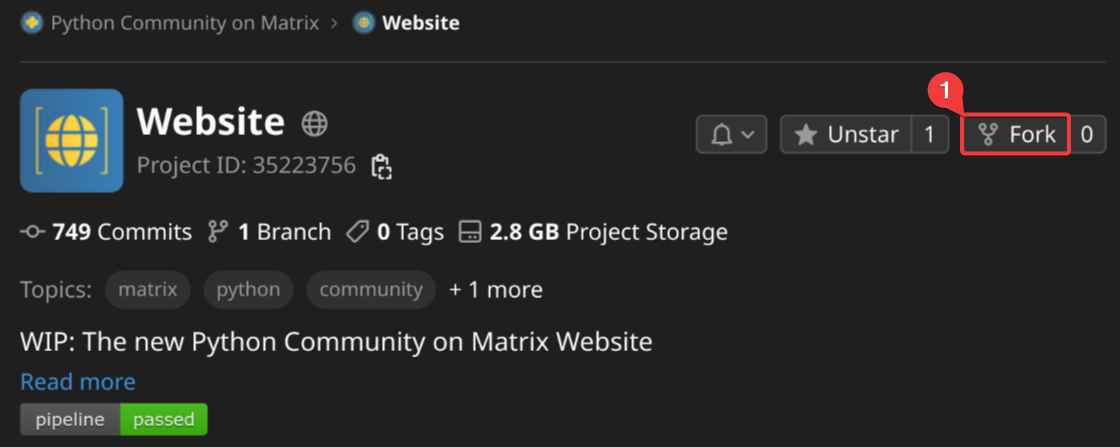Click the public globe visibility icon
This screenshot has width=1120, height=447.
point(315,124)
